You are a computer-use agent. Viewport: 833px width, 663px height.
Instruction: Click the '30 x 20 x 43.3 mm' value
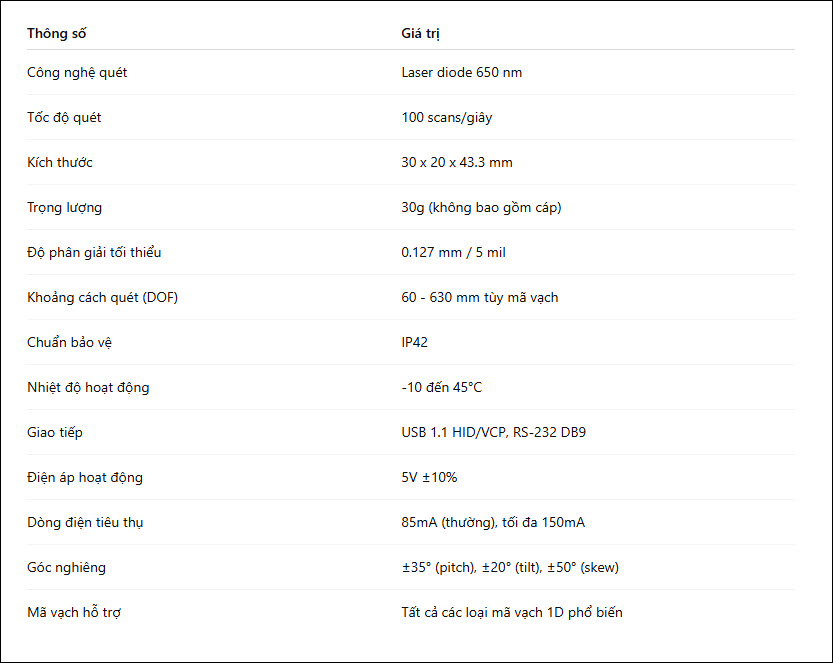[x=457, y=162]
